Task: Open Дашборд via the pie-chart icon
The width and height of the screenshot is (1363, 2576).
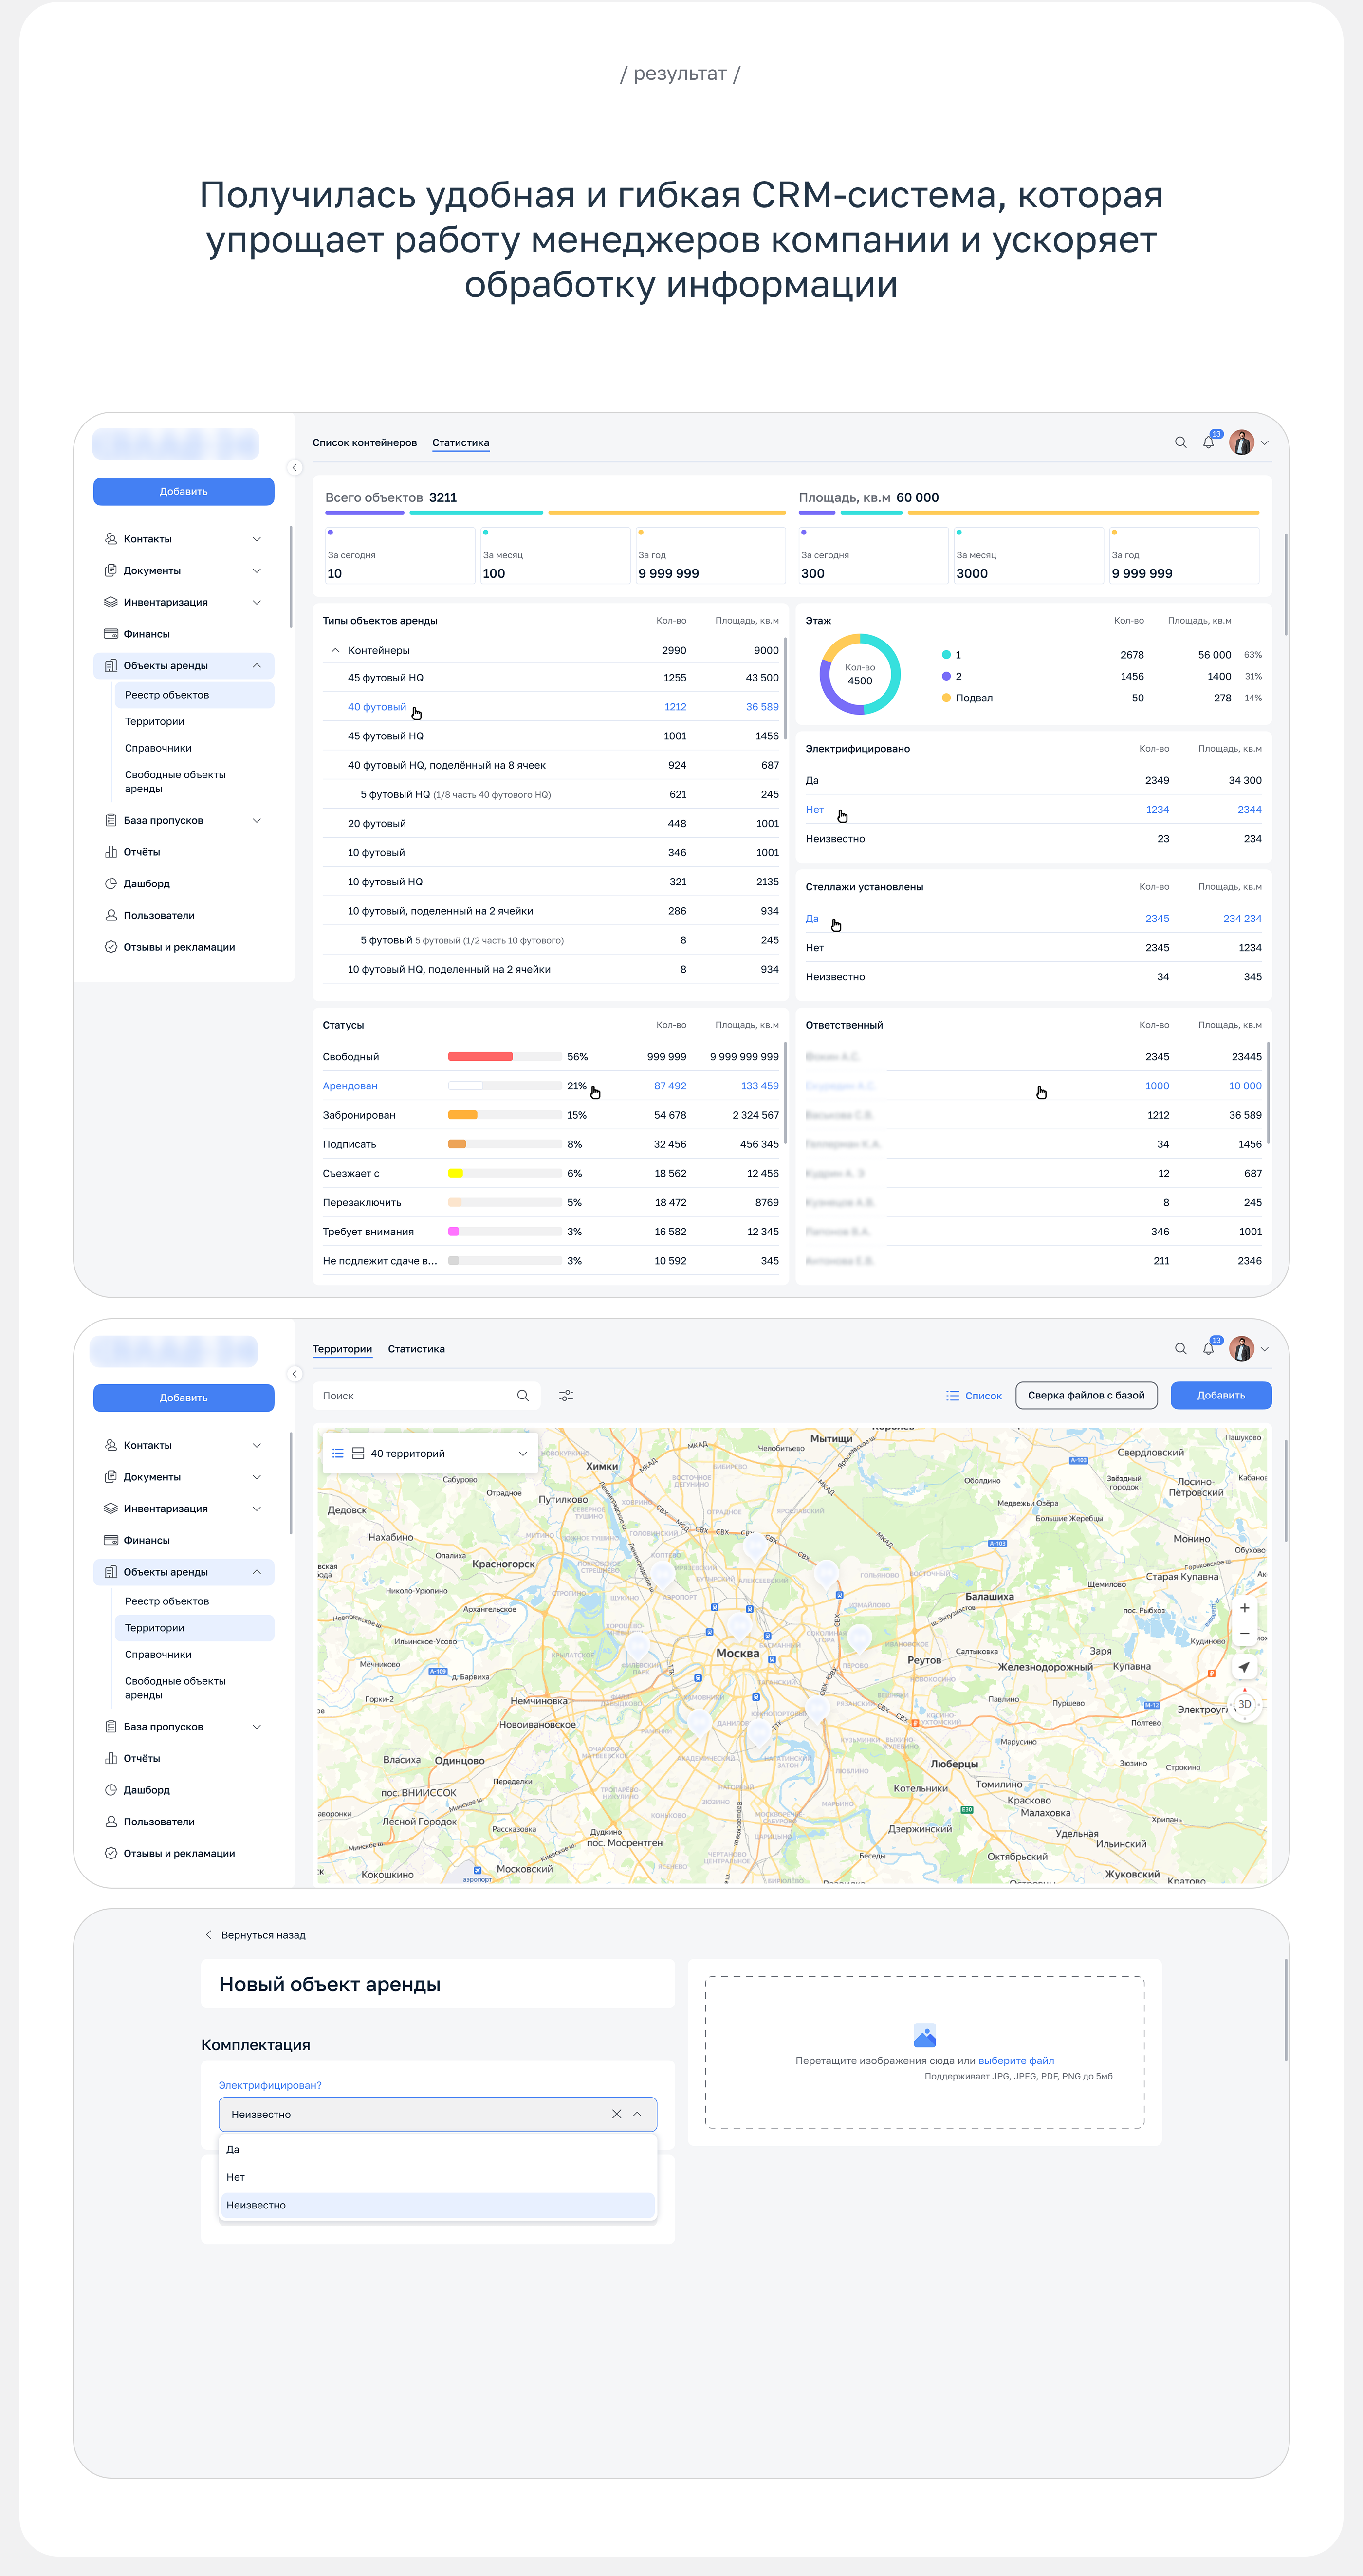Action: (111, 883)
